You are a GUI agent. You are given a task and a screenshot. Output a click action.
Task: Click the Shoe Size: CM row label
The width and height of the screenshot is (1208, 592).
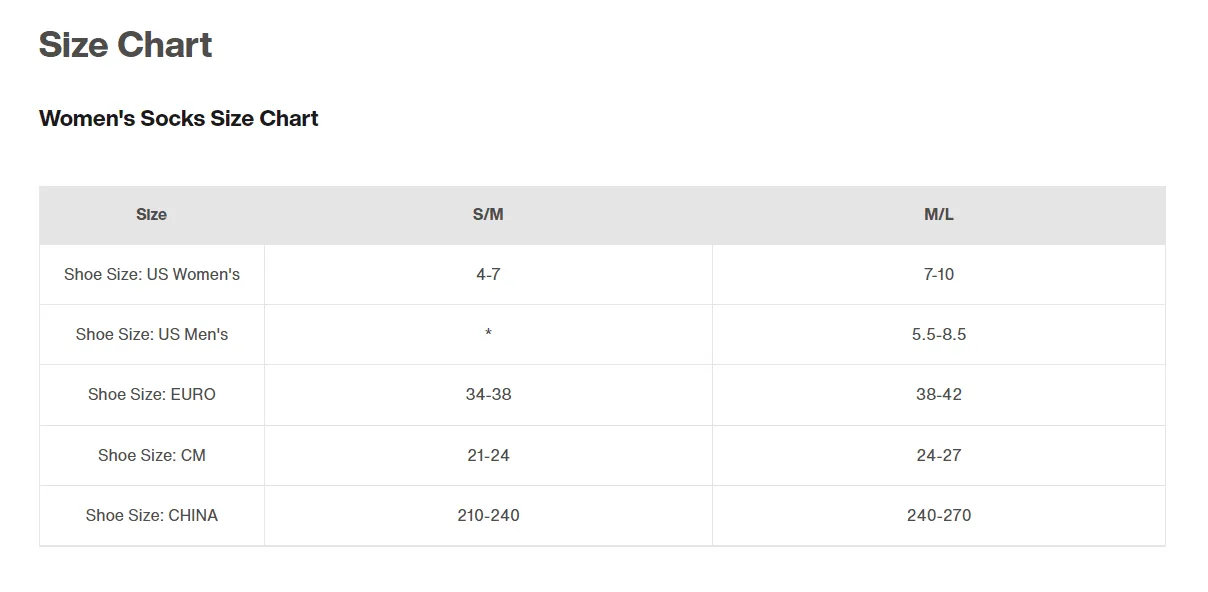coord(152,455)
